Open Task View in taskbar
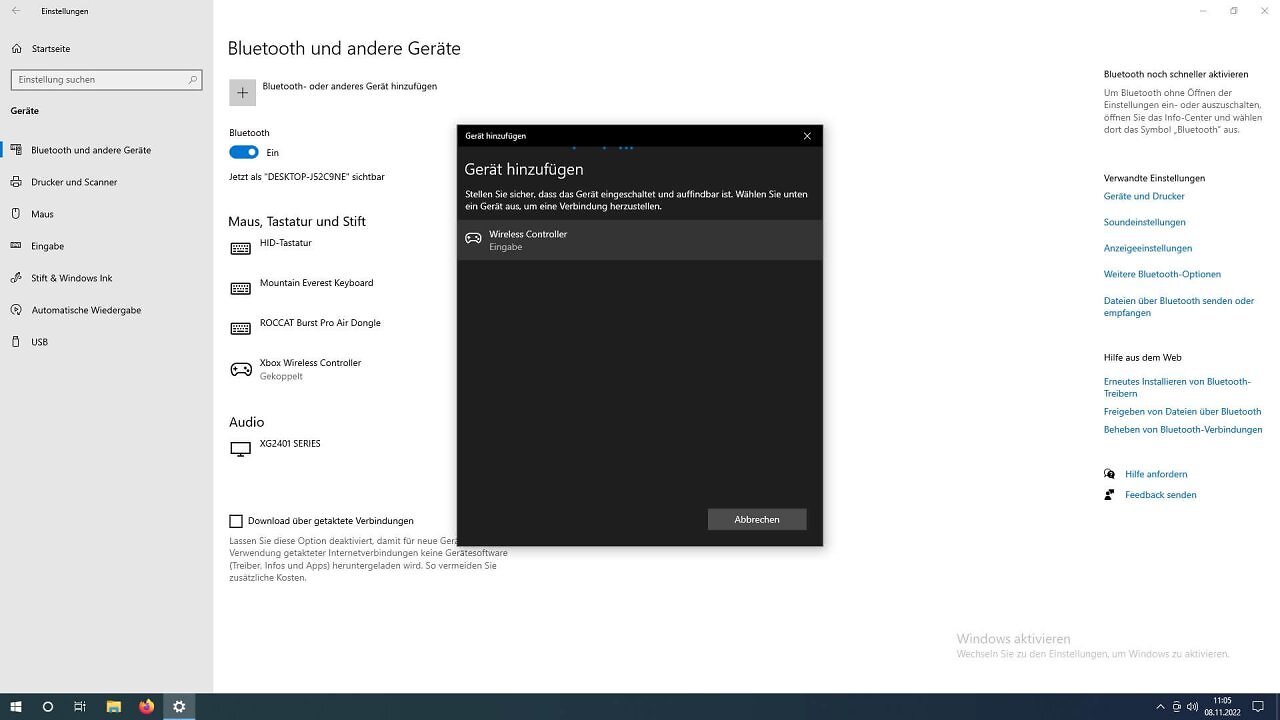Viewport: 1280px width, 720px height. (x=80, y=706)
